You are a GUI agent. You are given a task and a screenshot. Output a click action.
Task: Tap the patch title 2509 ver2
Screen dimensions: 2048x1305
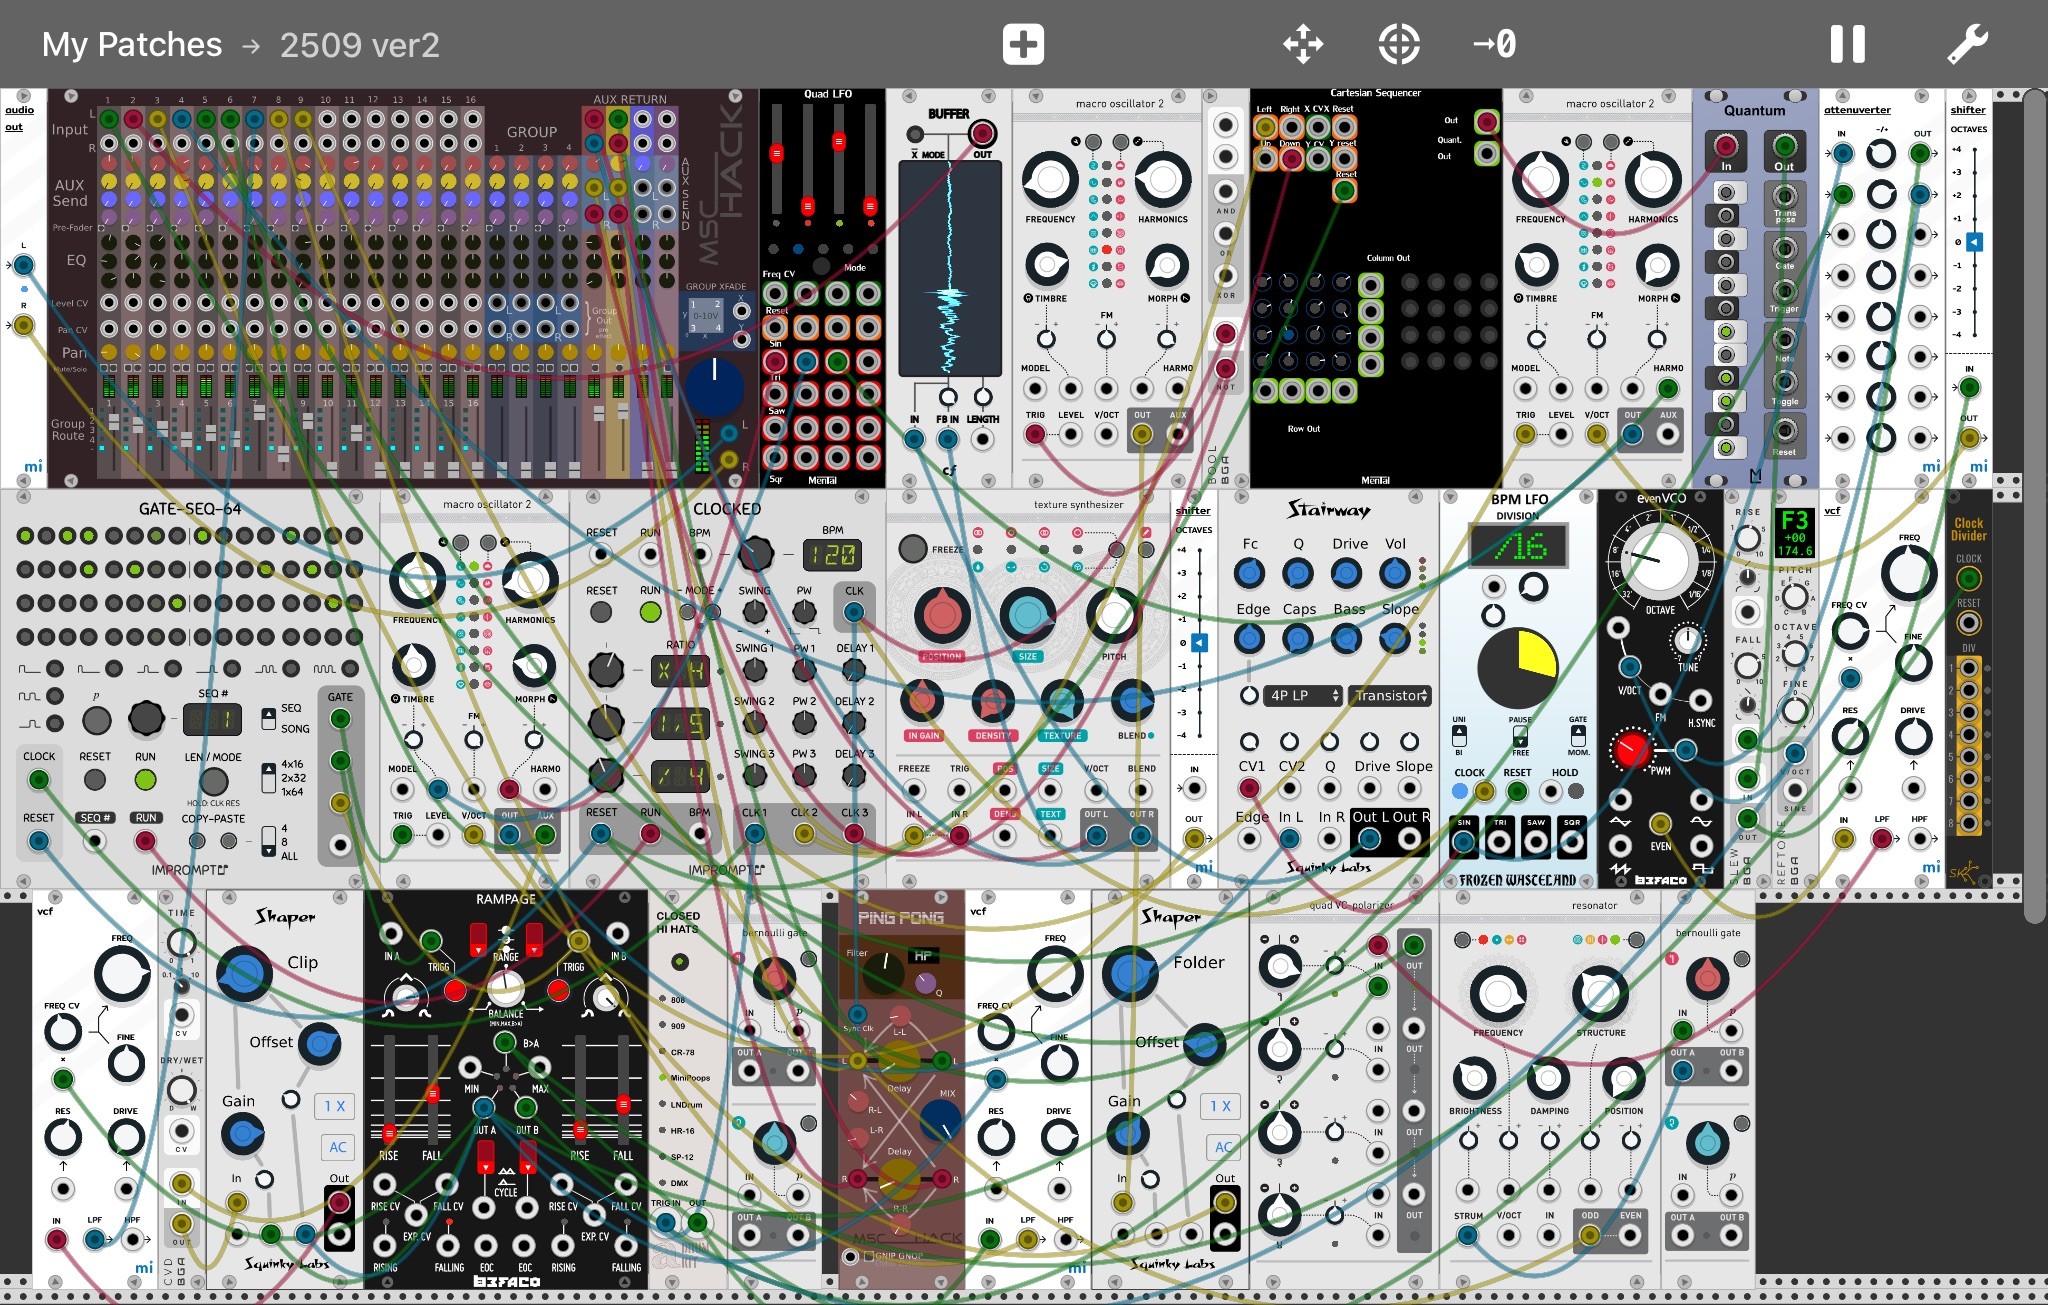[359, 45]
